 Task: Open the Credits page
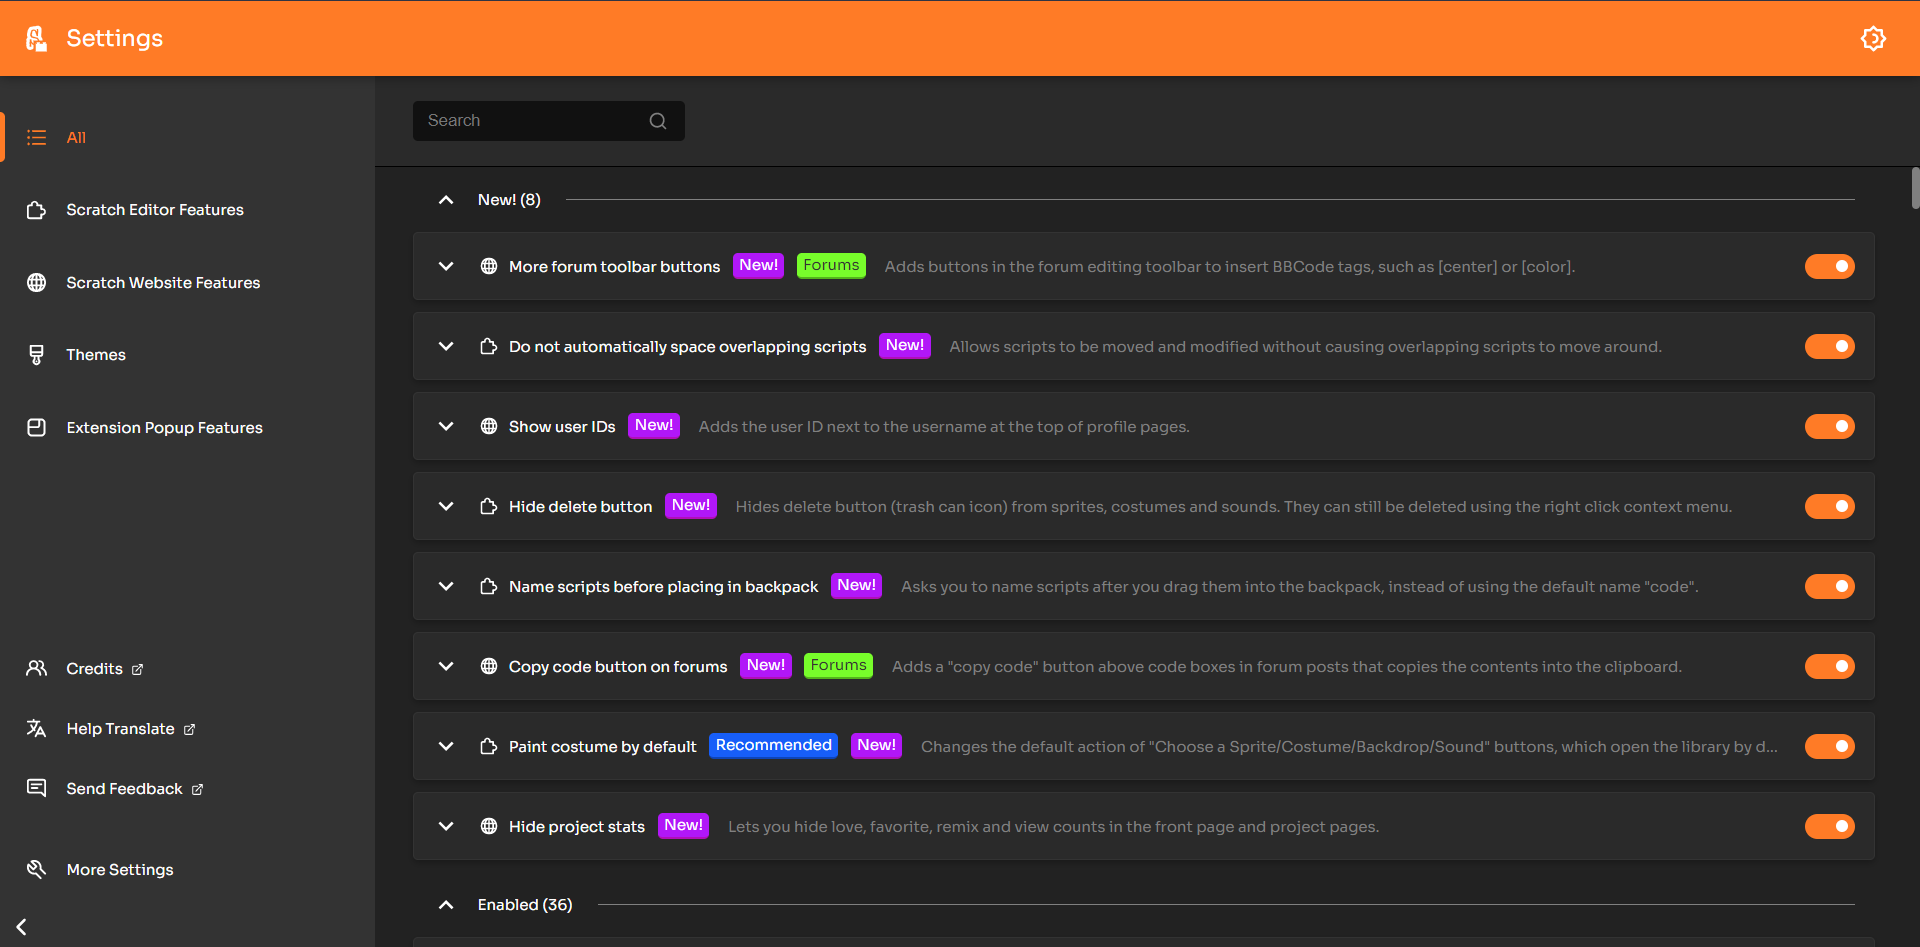pos(94,668)
